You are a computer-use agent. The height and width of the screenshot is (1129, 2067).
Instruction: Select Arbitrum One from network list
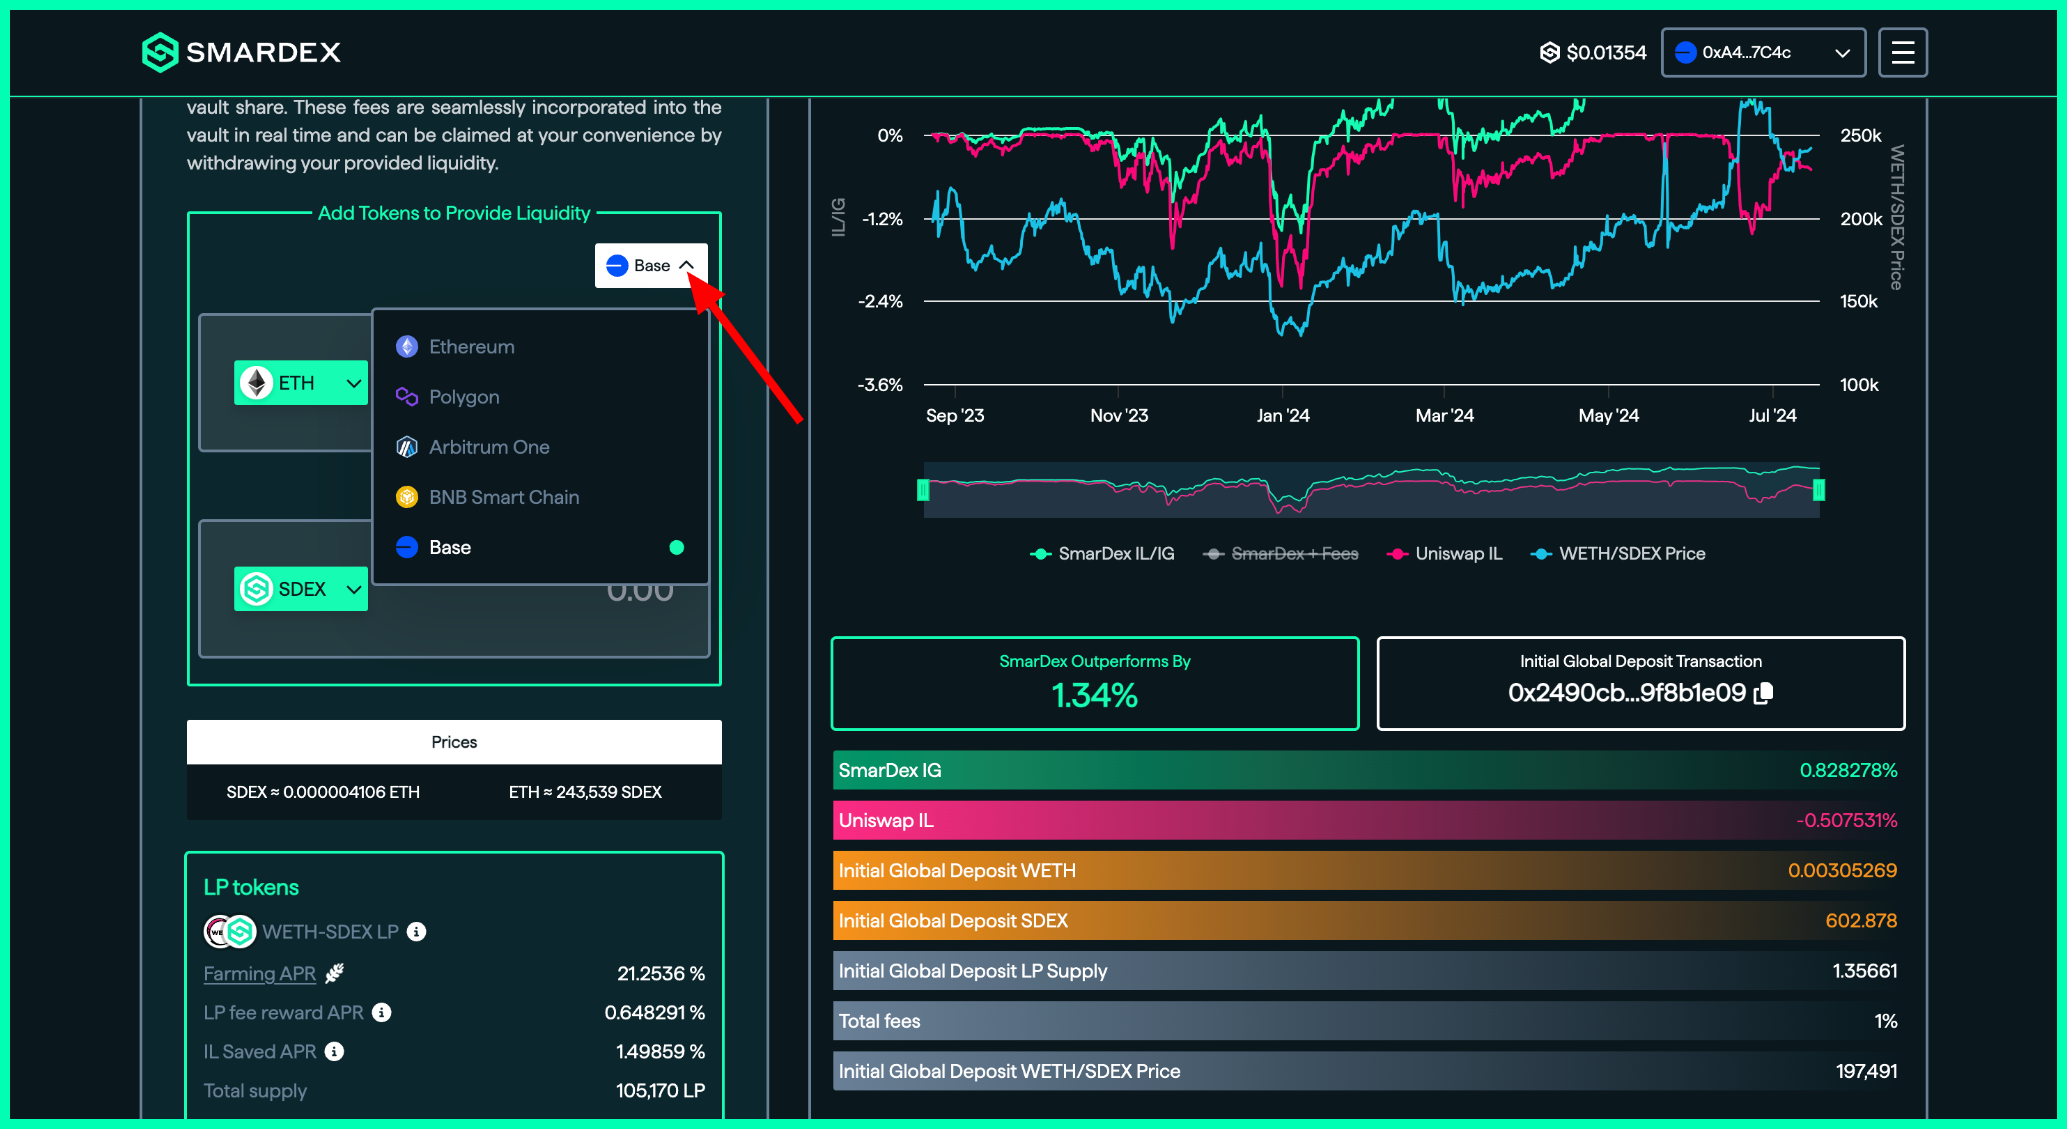coord(489,447)
